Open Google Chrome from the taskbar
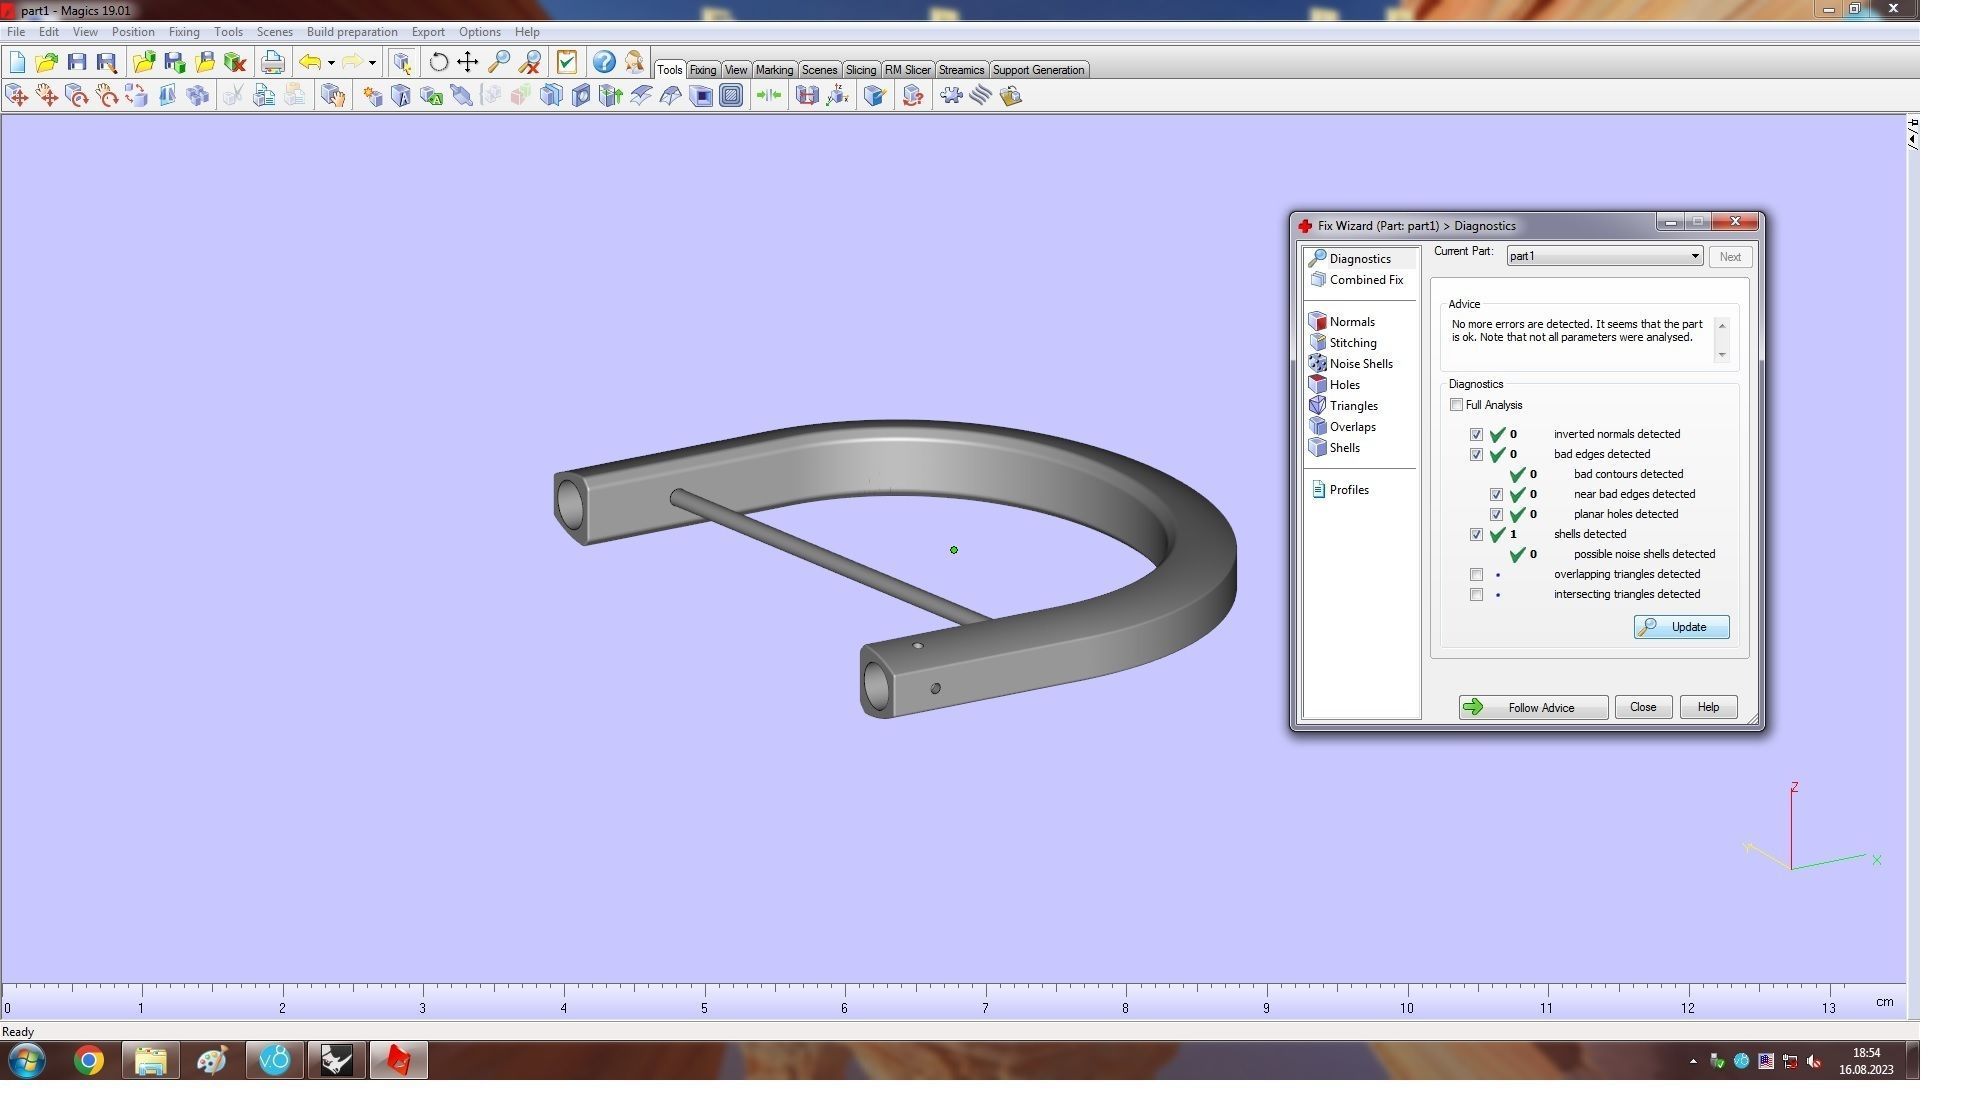Screen dimensions: 1980x1110 coord(89,1060)
